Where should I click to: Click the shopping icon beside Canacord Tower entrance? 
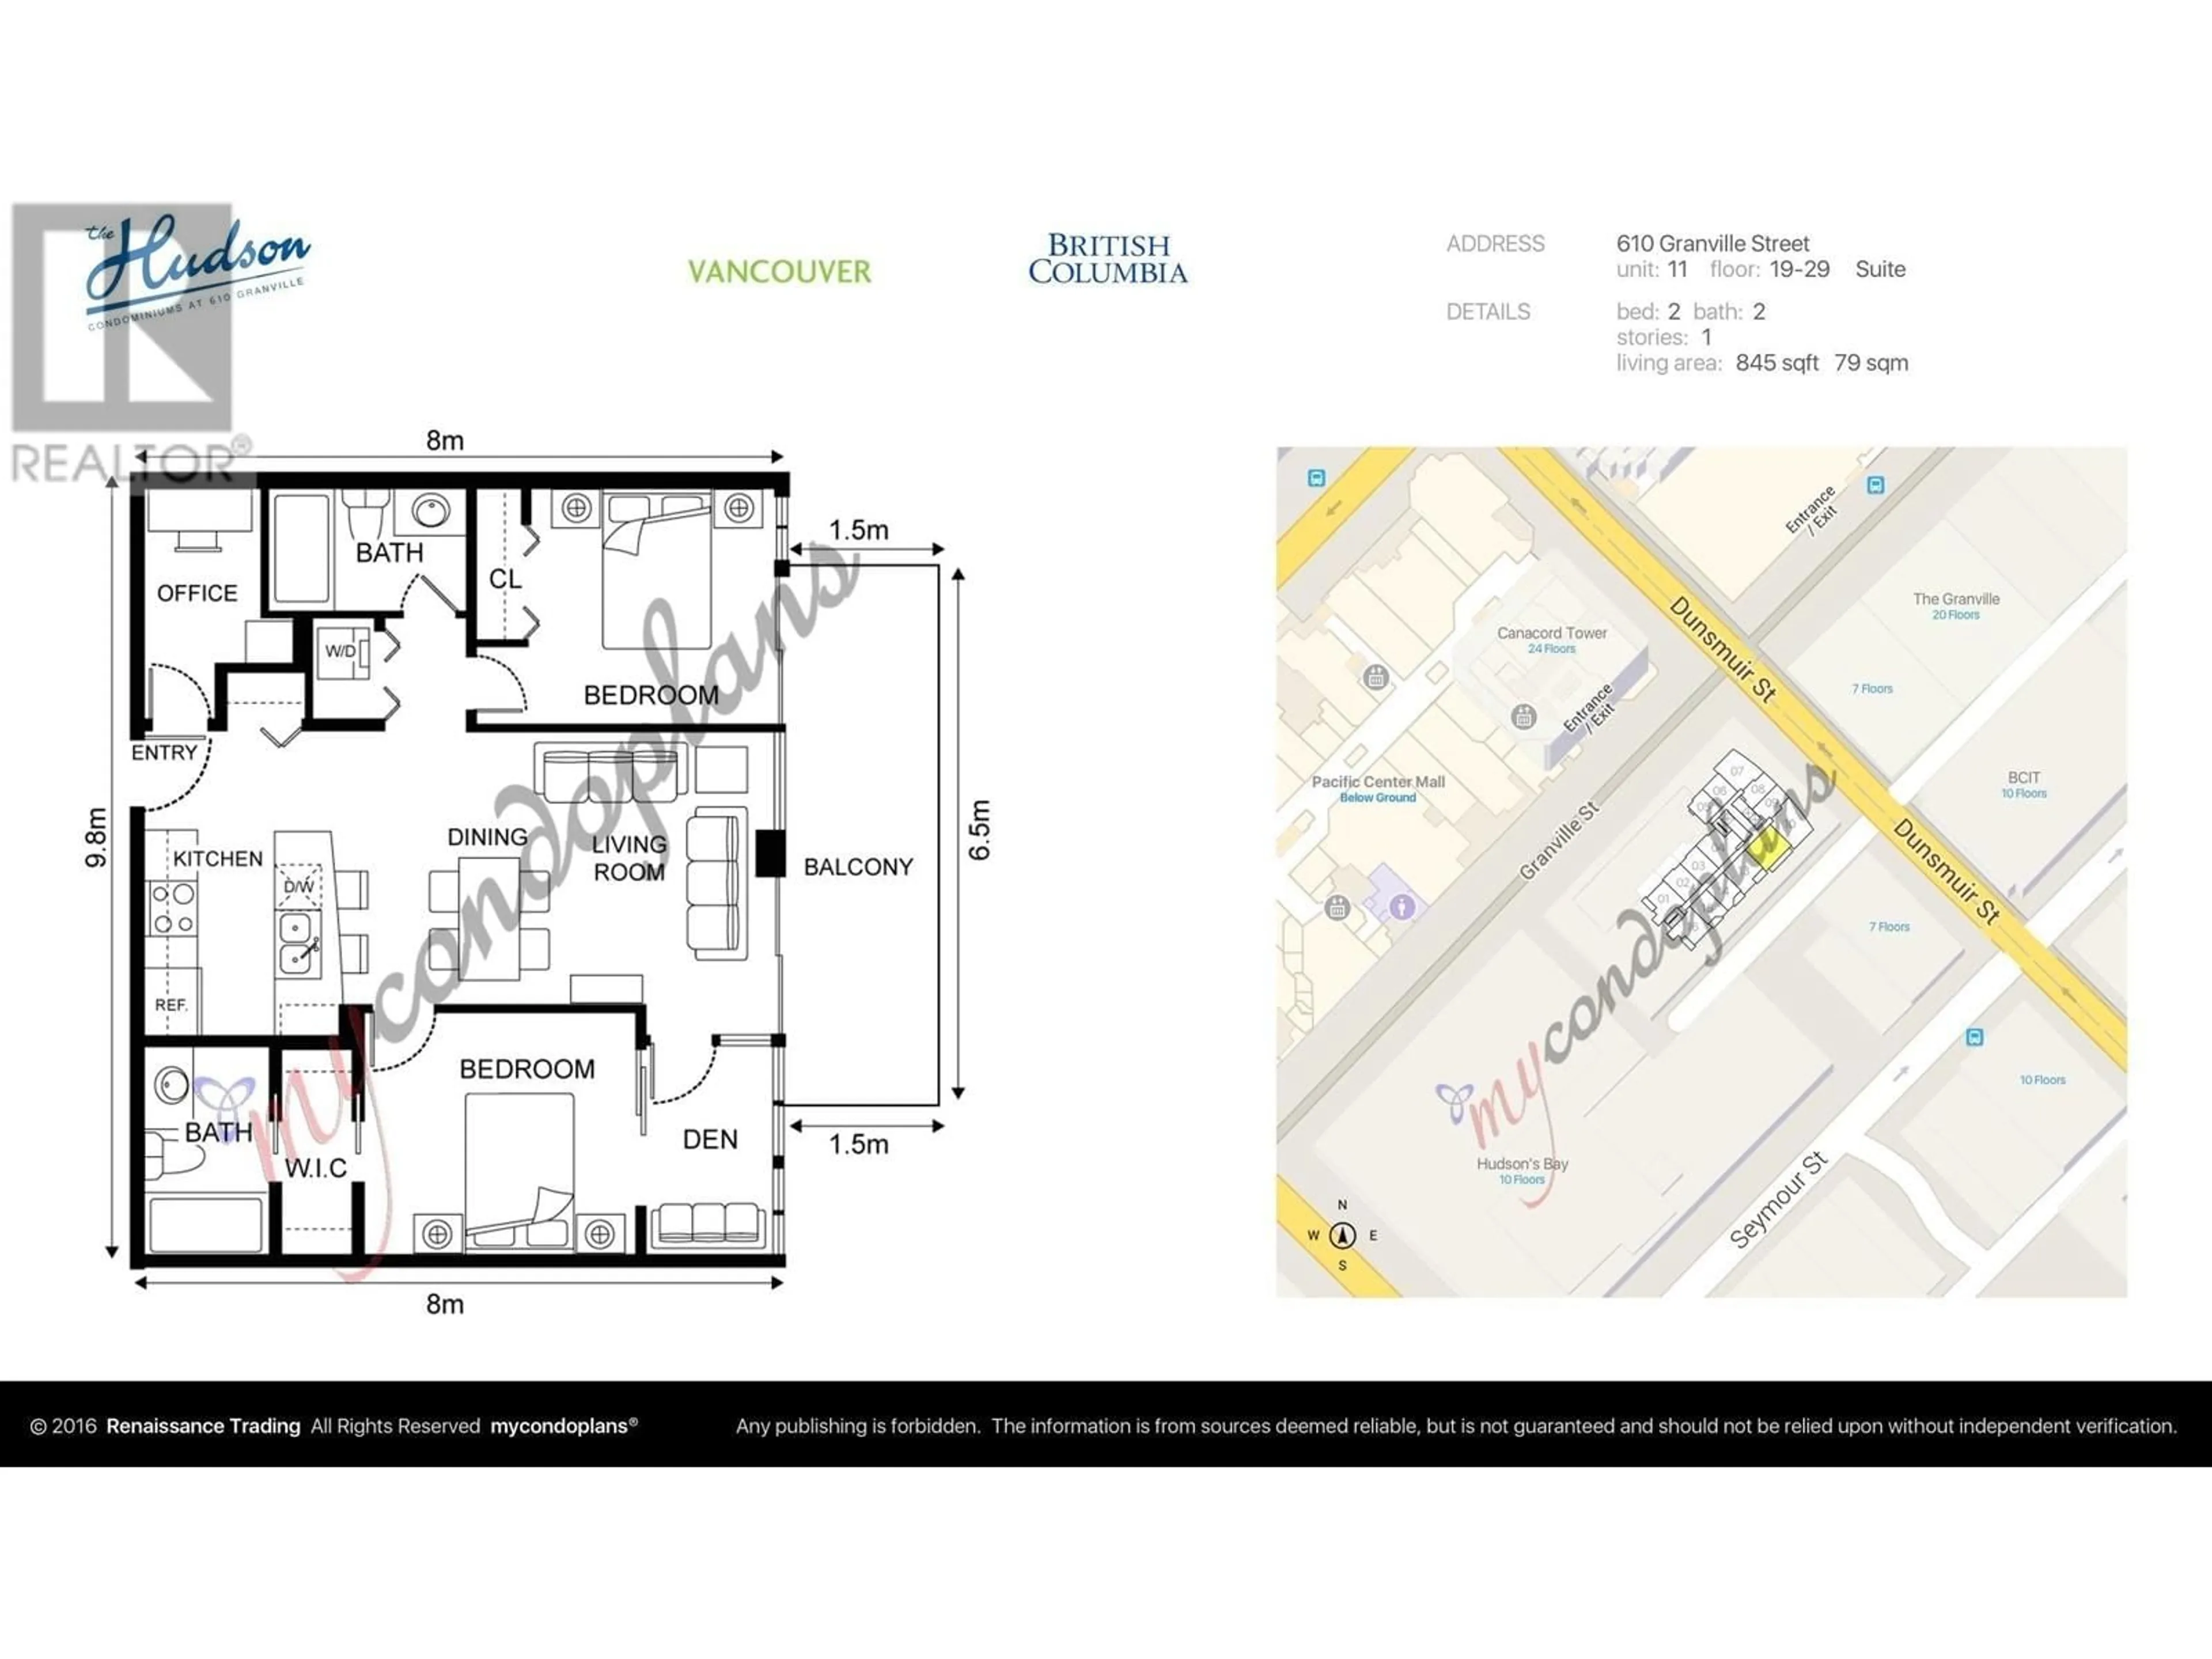click(1523, 716)
